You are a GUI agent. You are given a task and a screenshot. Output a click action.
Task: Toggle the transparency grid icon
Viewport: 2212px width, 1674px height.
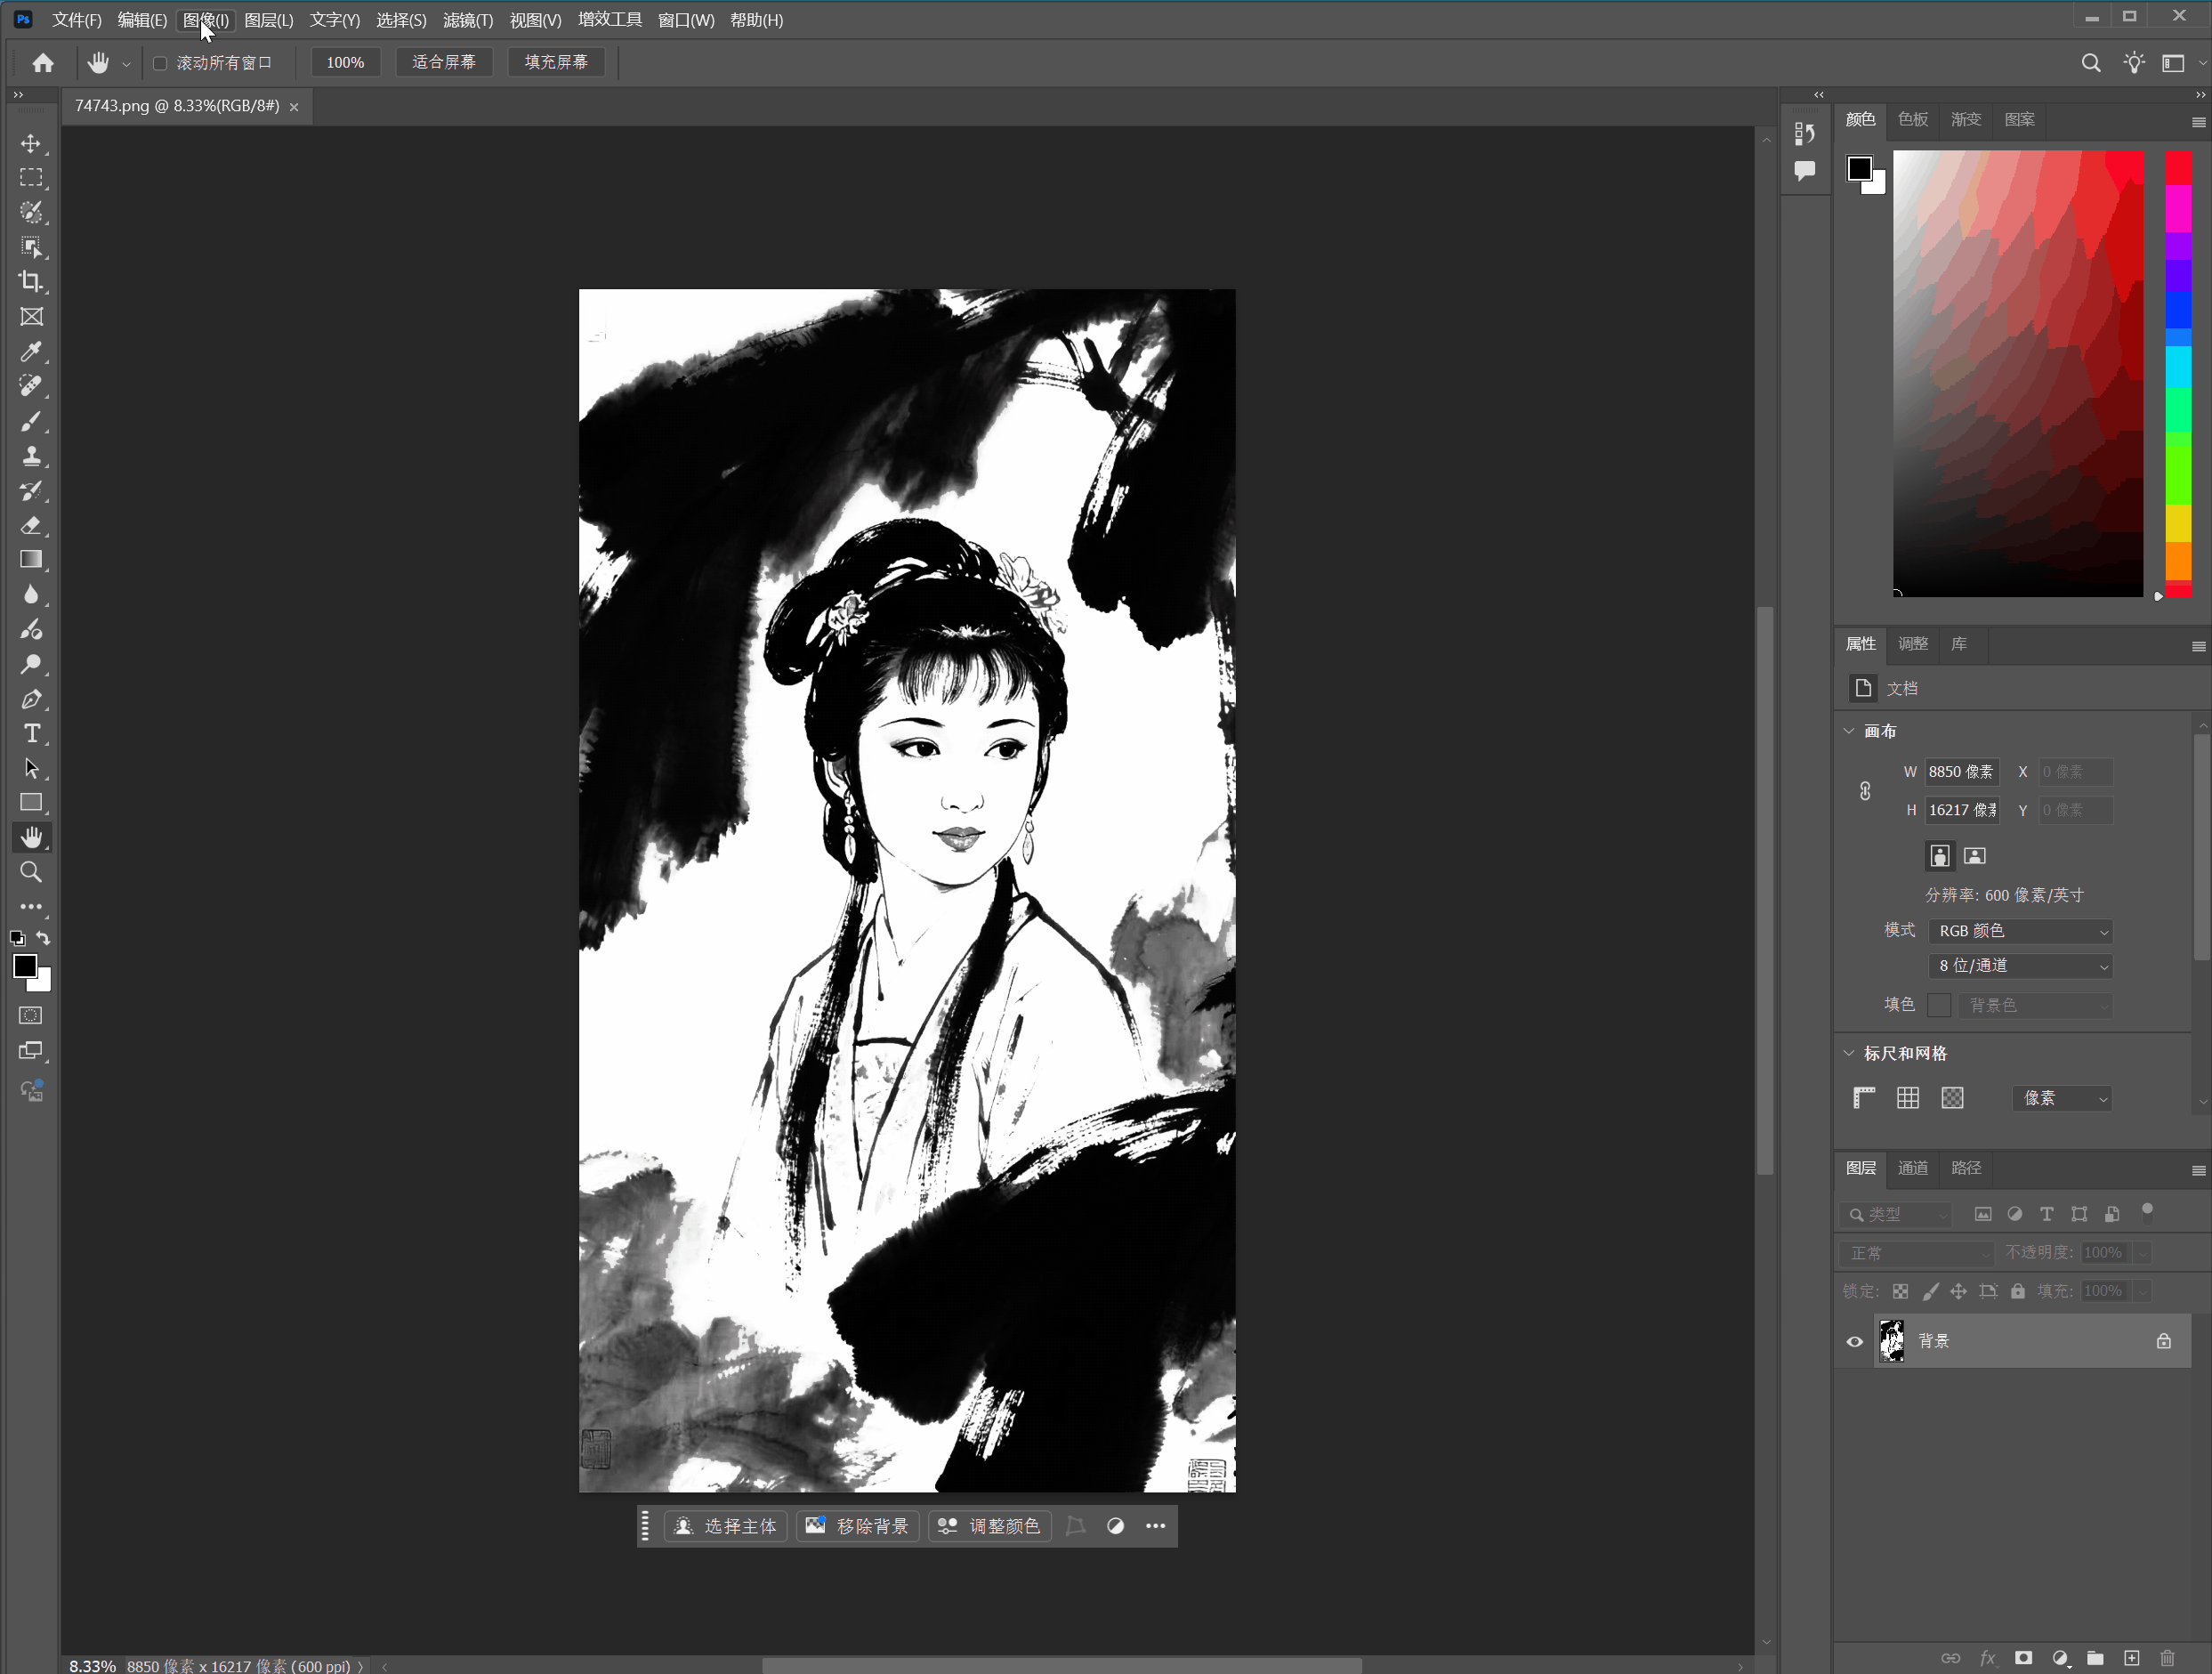click(1952, 1098)
